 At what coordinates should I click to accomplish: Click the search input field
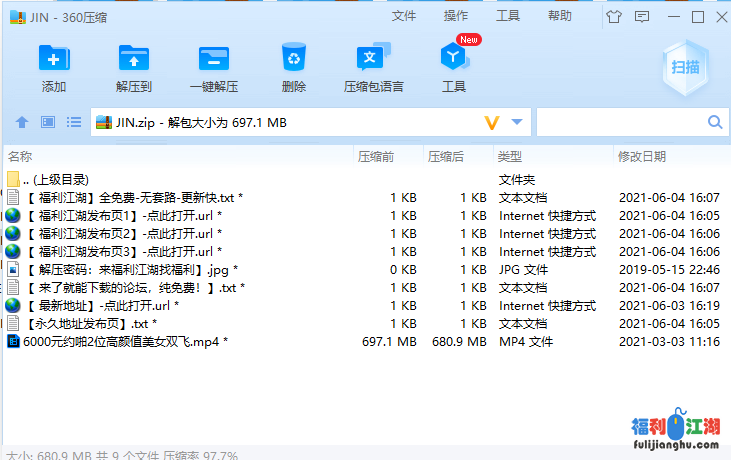620,122
